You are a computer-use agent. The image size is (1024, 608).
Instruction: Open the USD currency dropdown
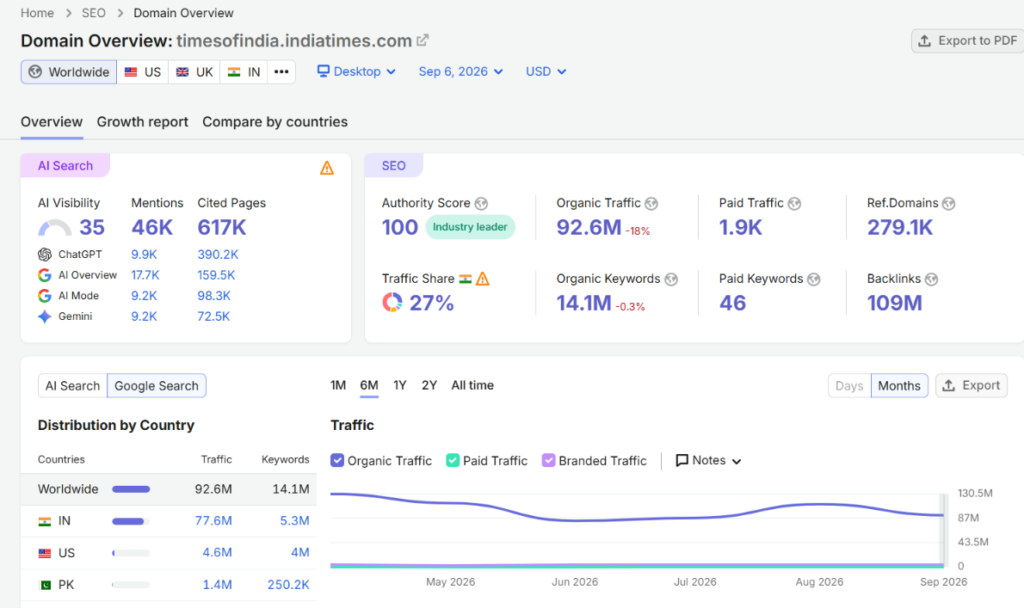(546, 72)
